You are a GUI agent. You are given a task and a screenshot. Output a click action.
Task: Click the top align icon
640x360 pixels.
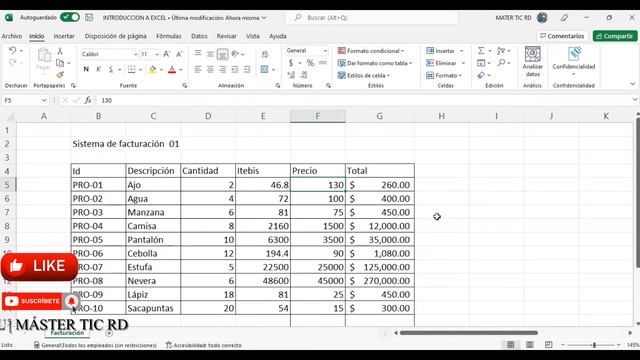tap(198, 53)
